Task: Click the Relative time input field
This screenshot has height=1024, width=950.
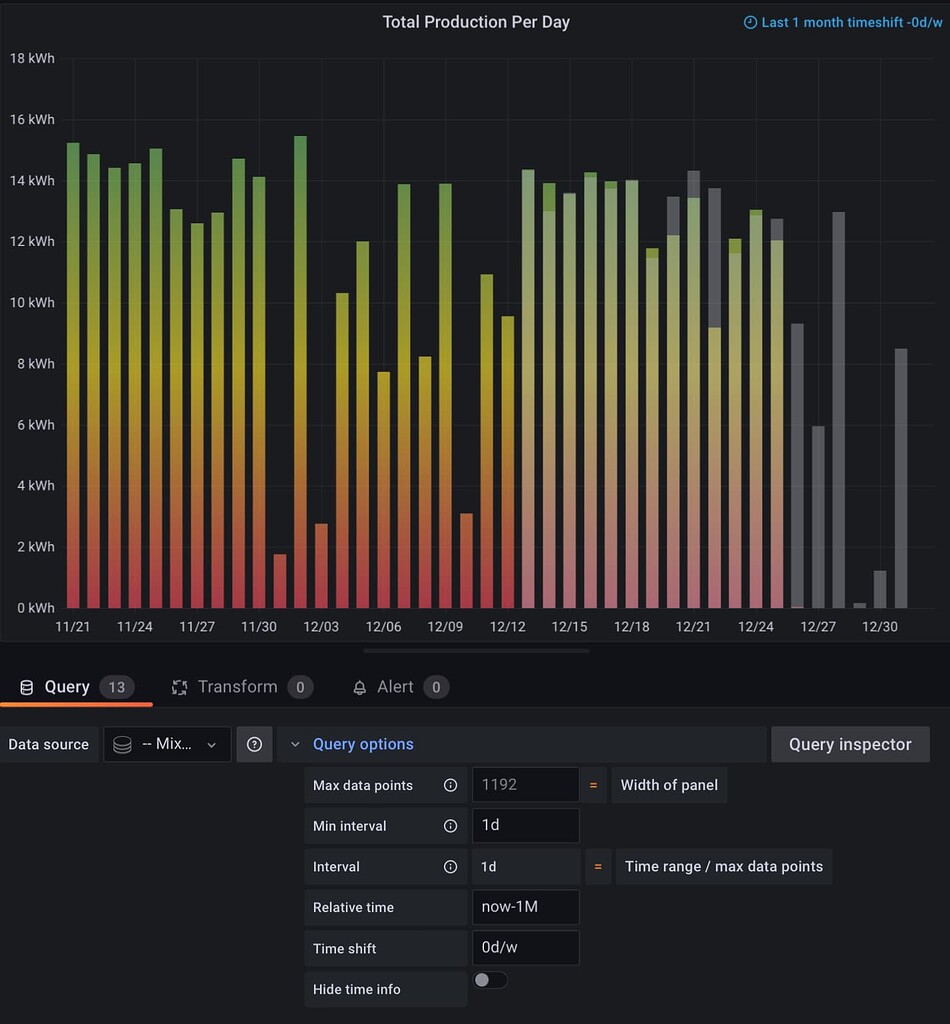Action: pos(525,906)
